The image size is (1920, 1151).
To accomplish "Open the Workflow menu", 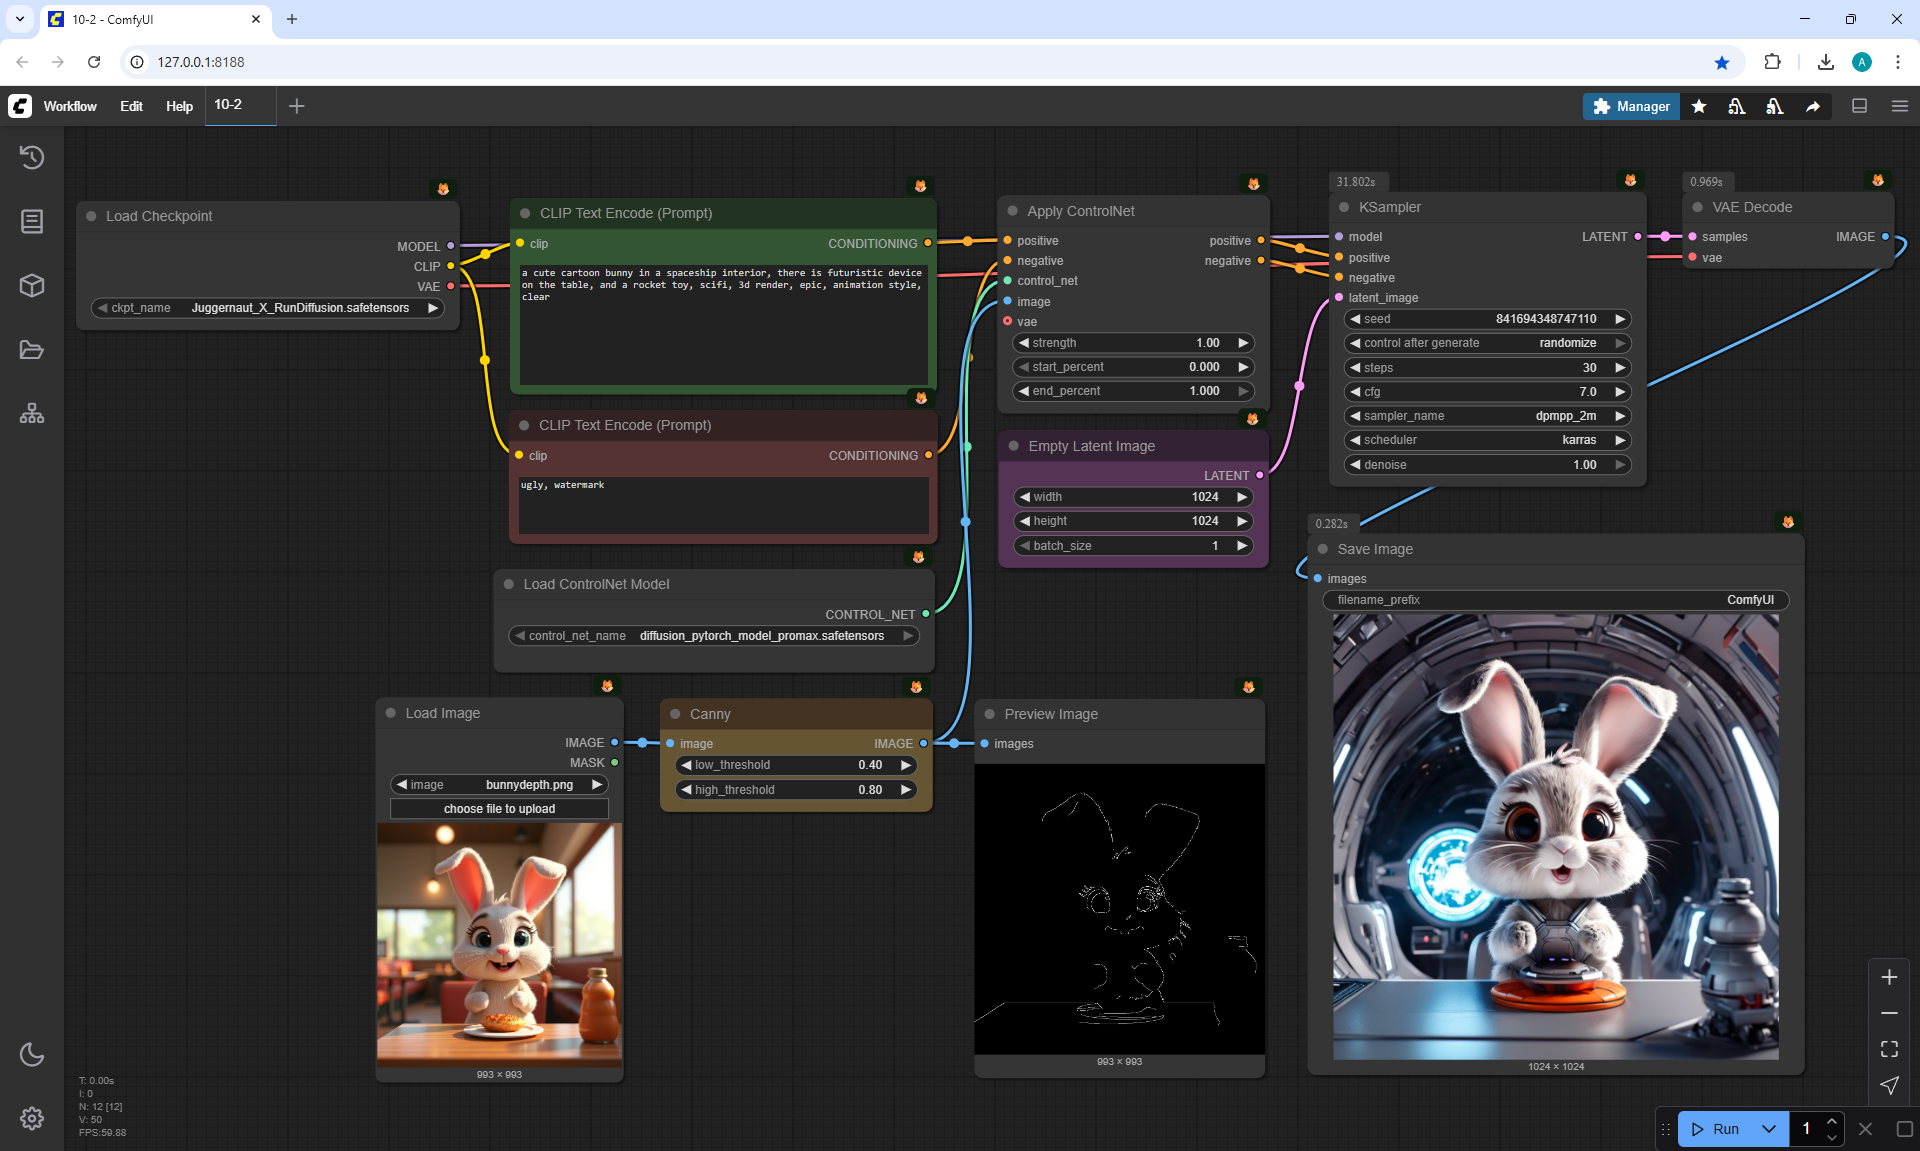I will [x=70, y=106].
